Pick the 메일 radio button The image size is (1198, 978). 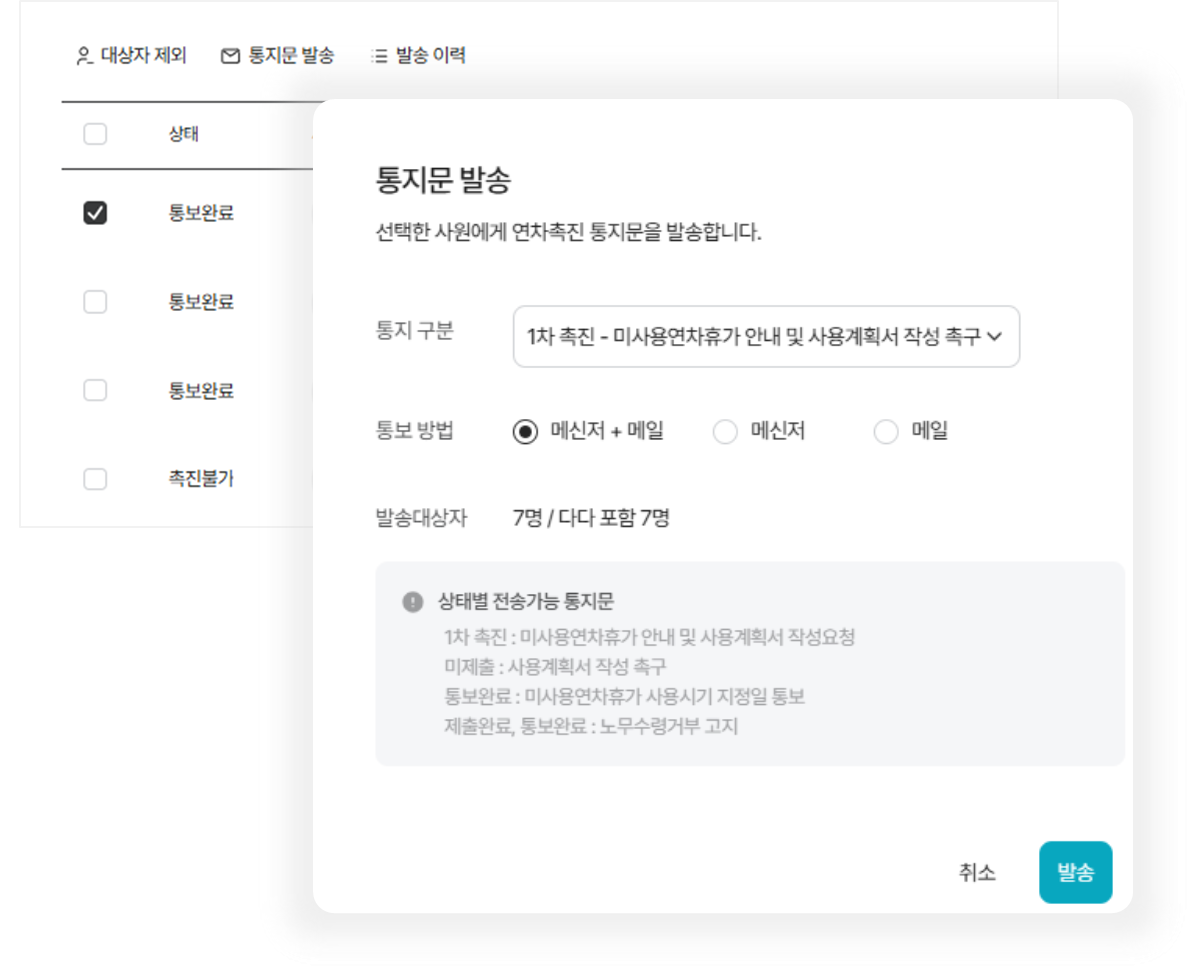pyautogui.click(x=886, y=432)
